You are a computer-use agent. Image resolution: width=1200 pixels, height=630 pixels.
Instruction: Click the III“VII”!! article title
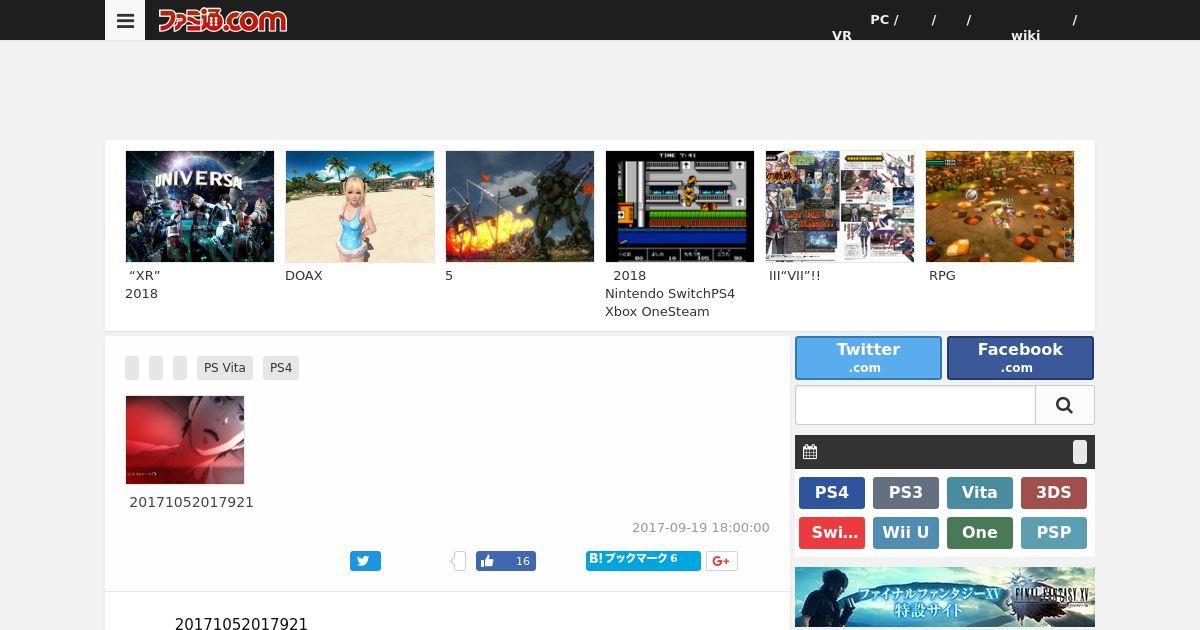(x=794, y=276)
